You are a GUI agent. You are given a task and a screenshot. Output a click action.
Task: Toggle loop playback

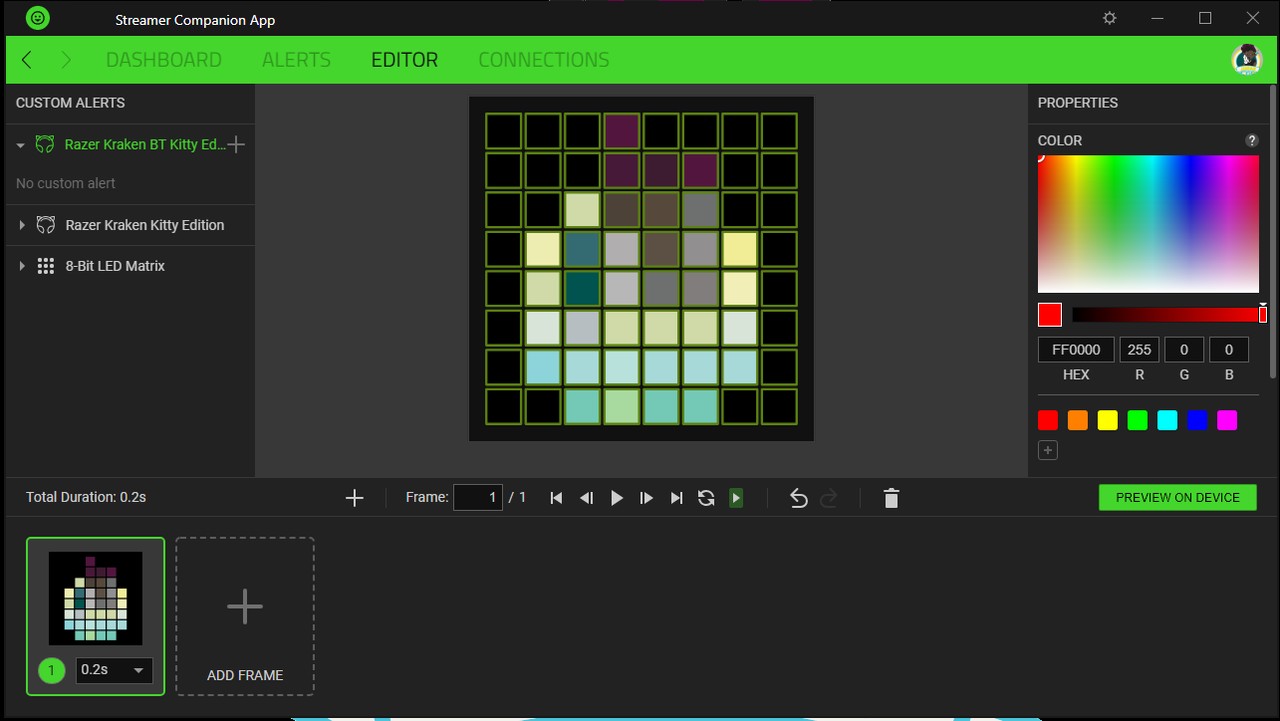click(706, 498)
